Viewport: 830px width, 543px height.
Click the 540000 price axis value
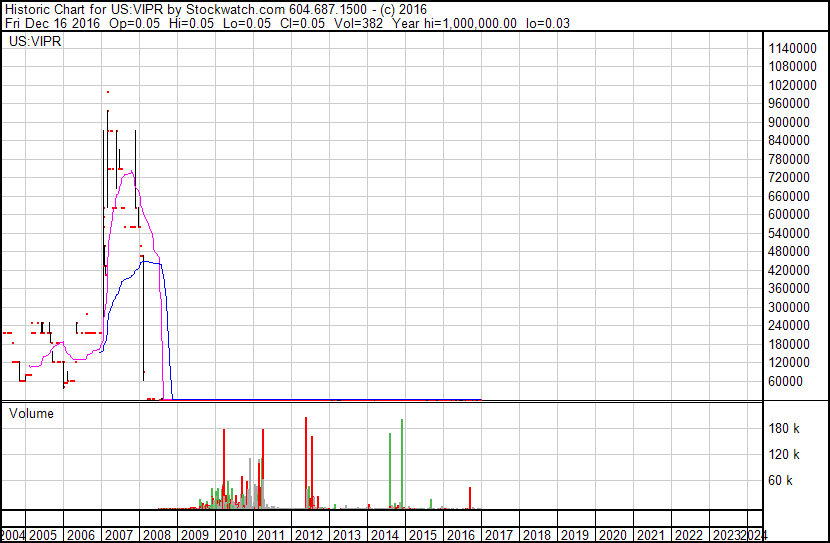point(789,233)
